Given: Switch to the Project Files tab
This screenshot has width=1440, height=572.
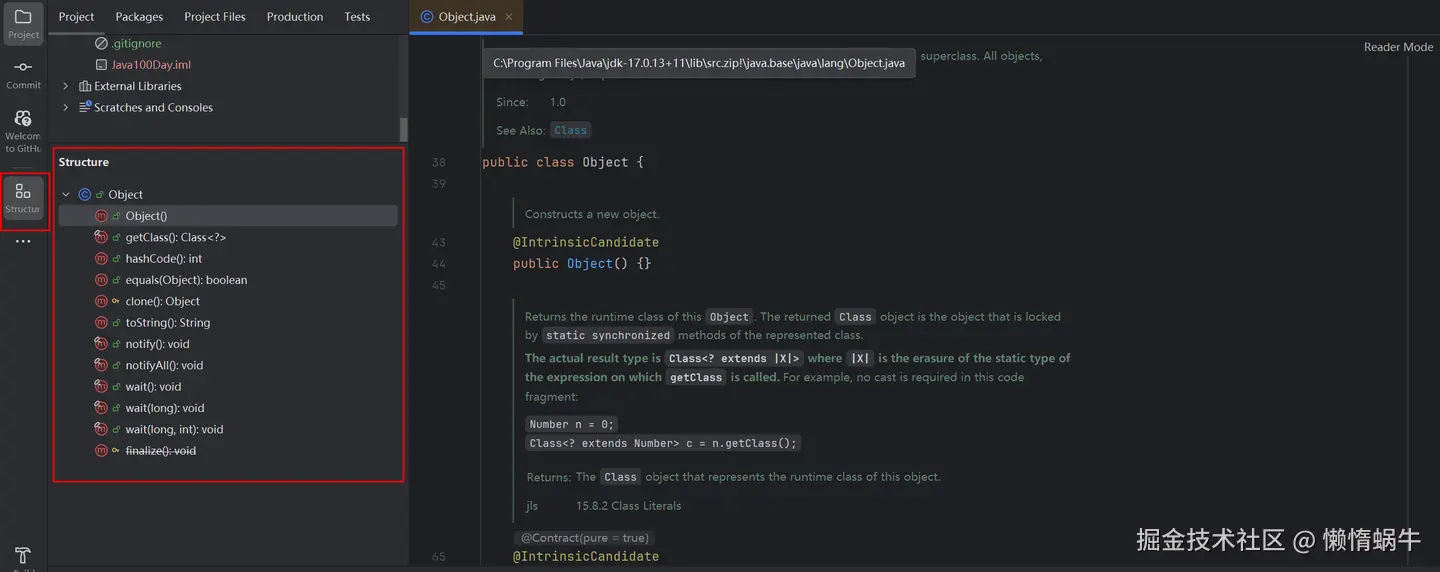Looking at the screenshot, I should (x=214, y=17).
